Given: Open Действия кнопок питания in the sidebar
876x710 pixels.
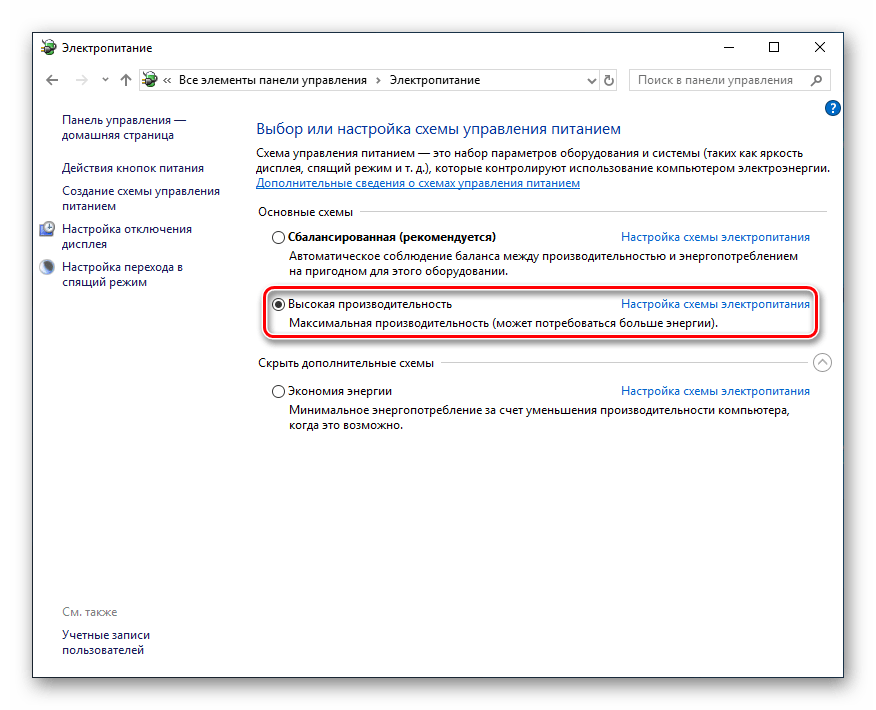Looking at the screenshot, I should (x=132, y=169).
